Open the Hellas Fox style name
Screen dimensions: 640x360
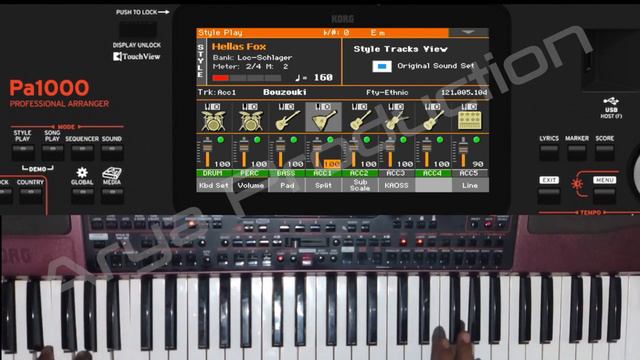[x=239, y=47]
